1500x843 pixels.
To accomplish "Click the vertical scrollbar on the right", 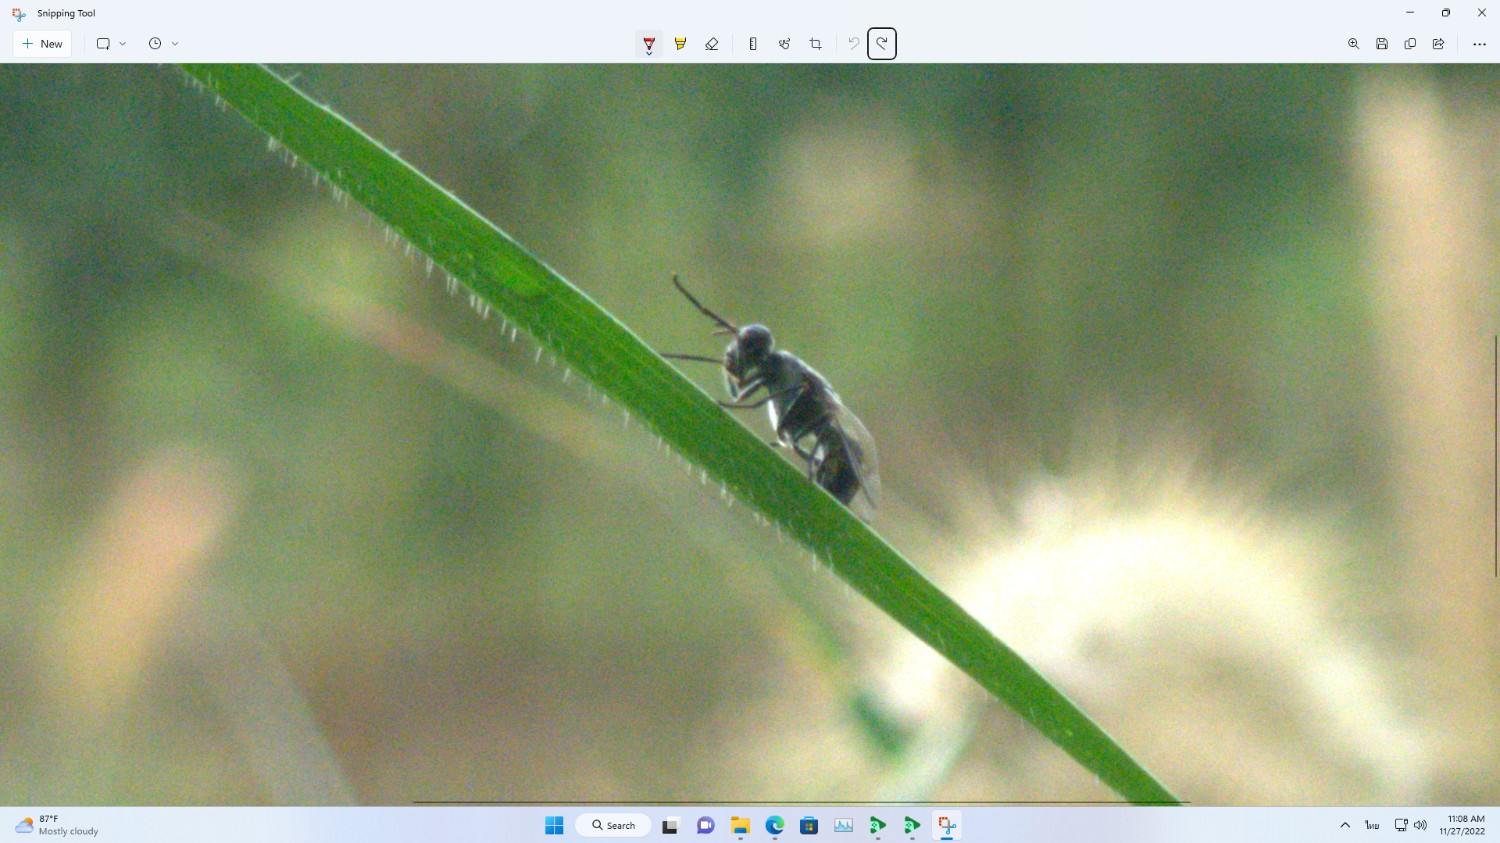I will coord(1496,456).
